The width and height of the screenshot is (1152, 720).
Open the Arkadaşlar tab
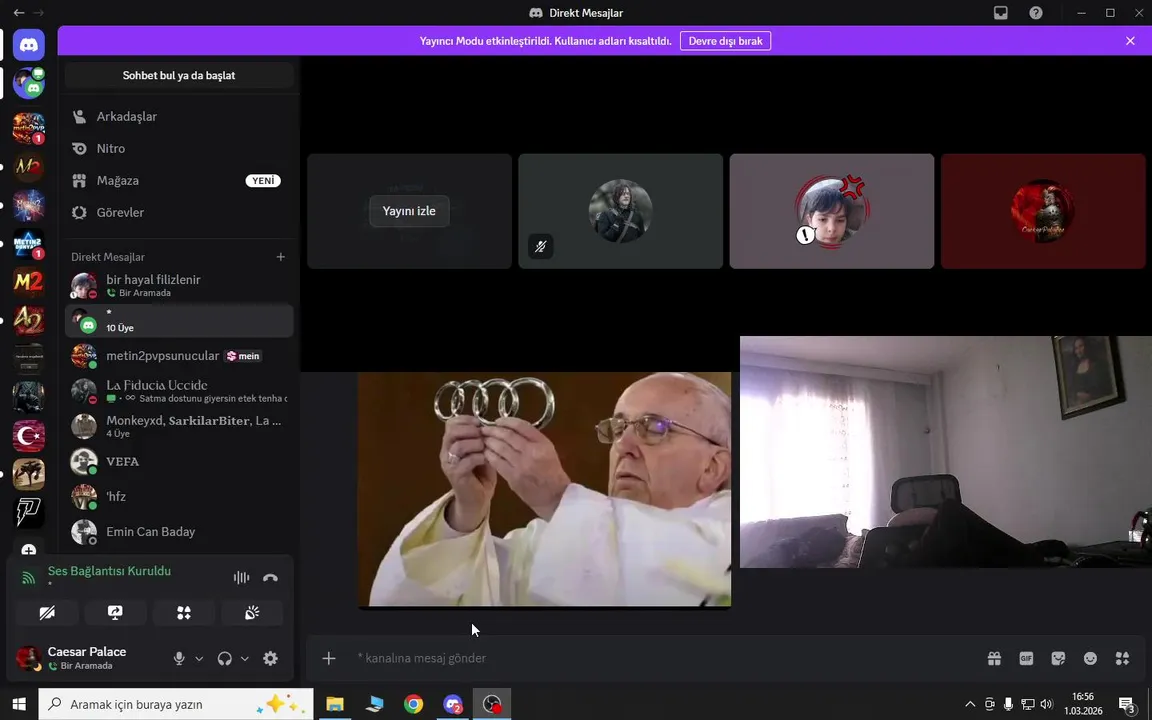(179, 116)
